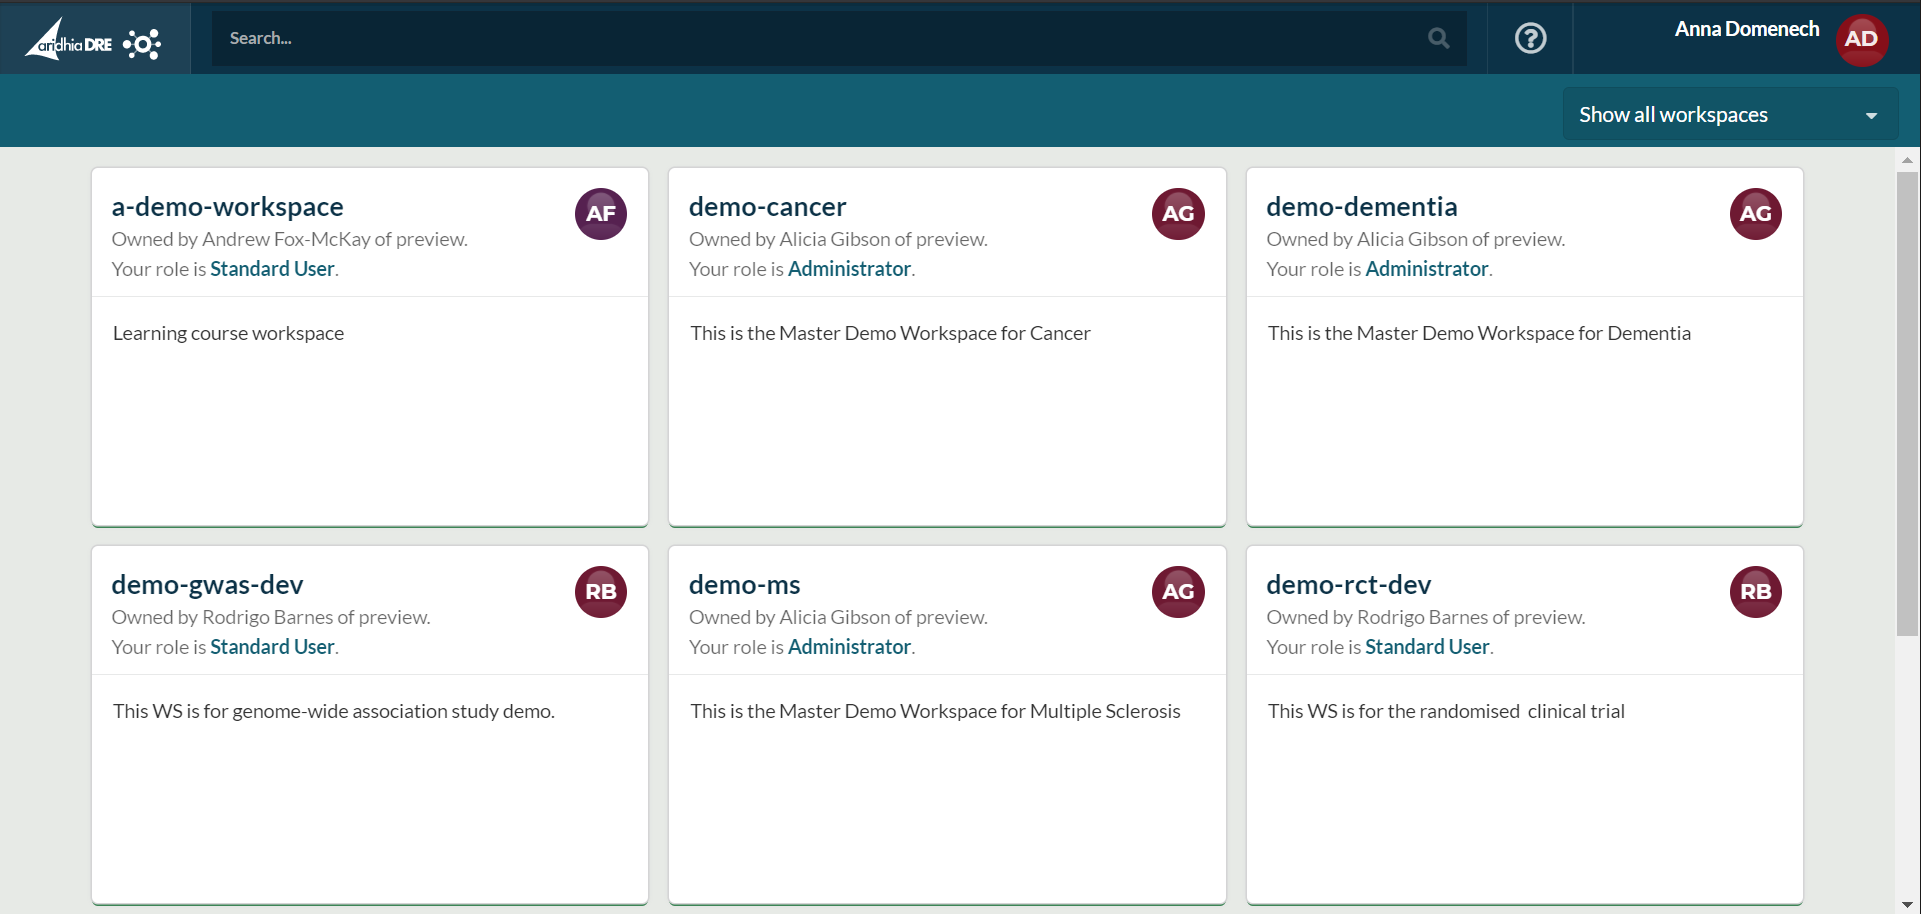Open the demo-gwas-dev workspace title
Image resolution: width=1921 pixels, height=914 pixels.
click(x=207, y=584)
